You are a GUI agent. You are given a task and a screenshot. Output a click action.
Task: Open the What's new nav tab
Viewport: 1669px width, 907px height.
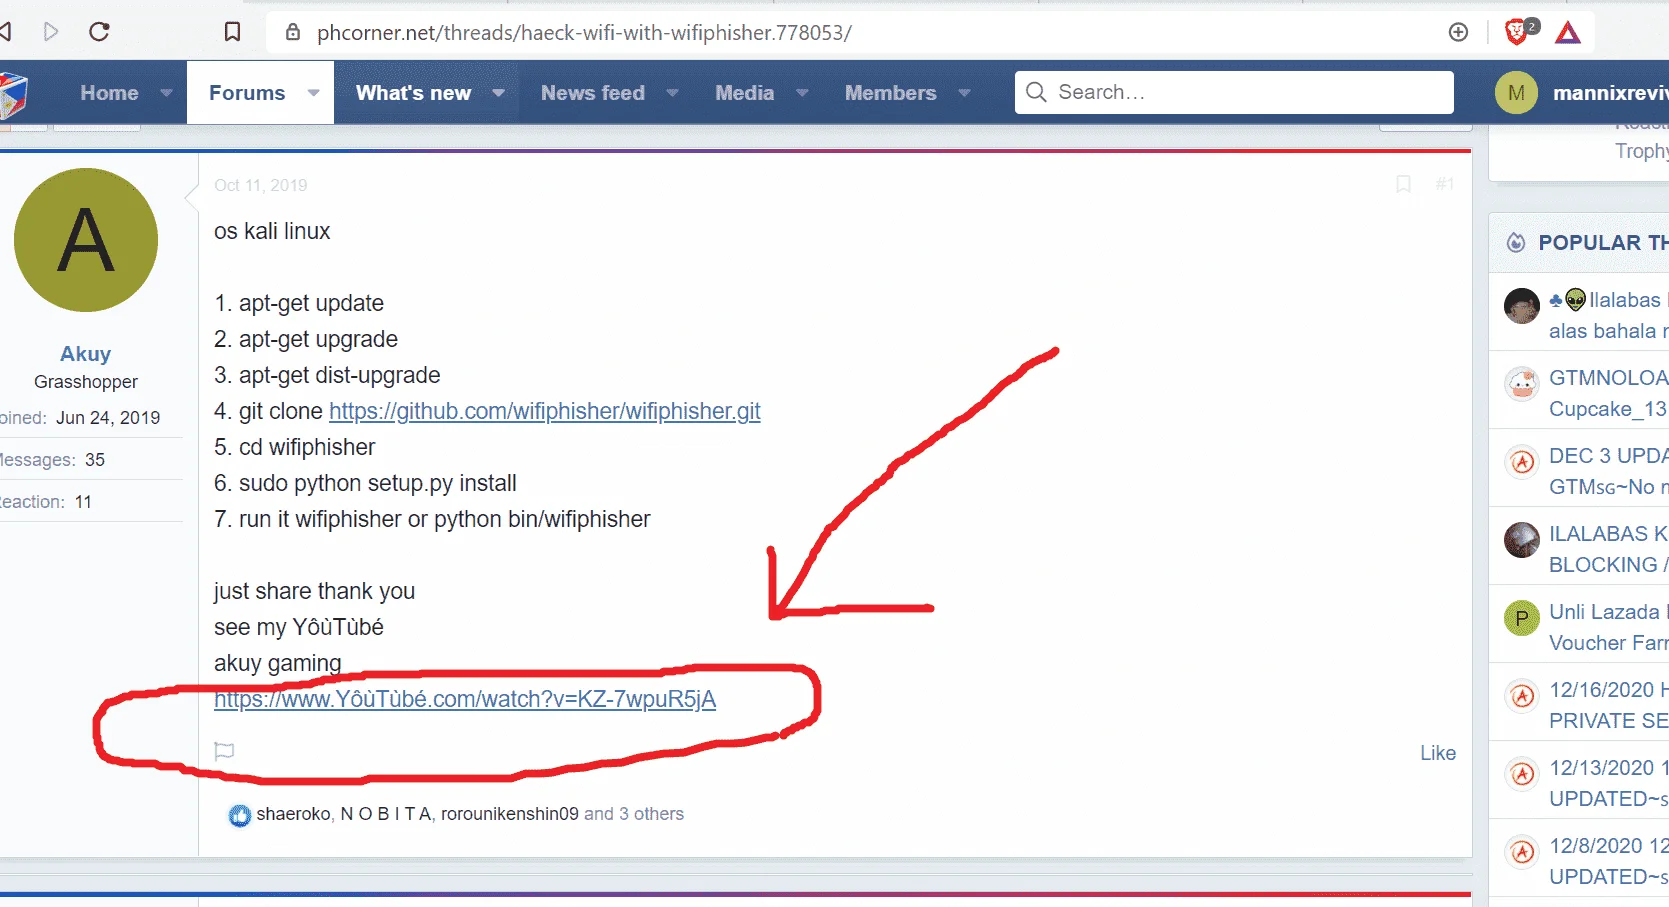pyautogui.click(x=413, y=93)
